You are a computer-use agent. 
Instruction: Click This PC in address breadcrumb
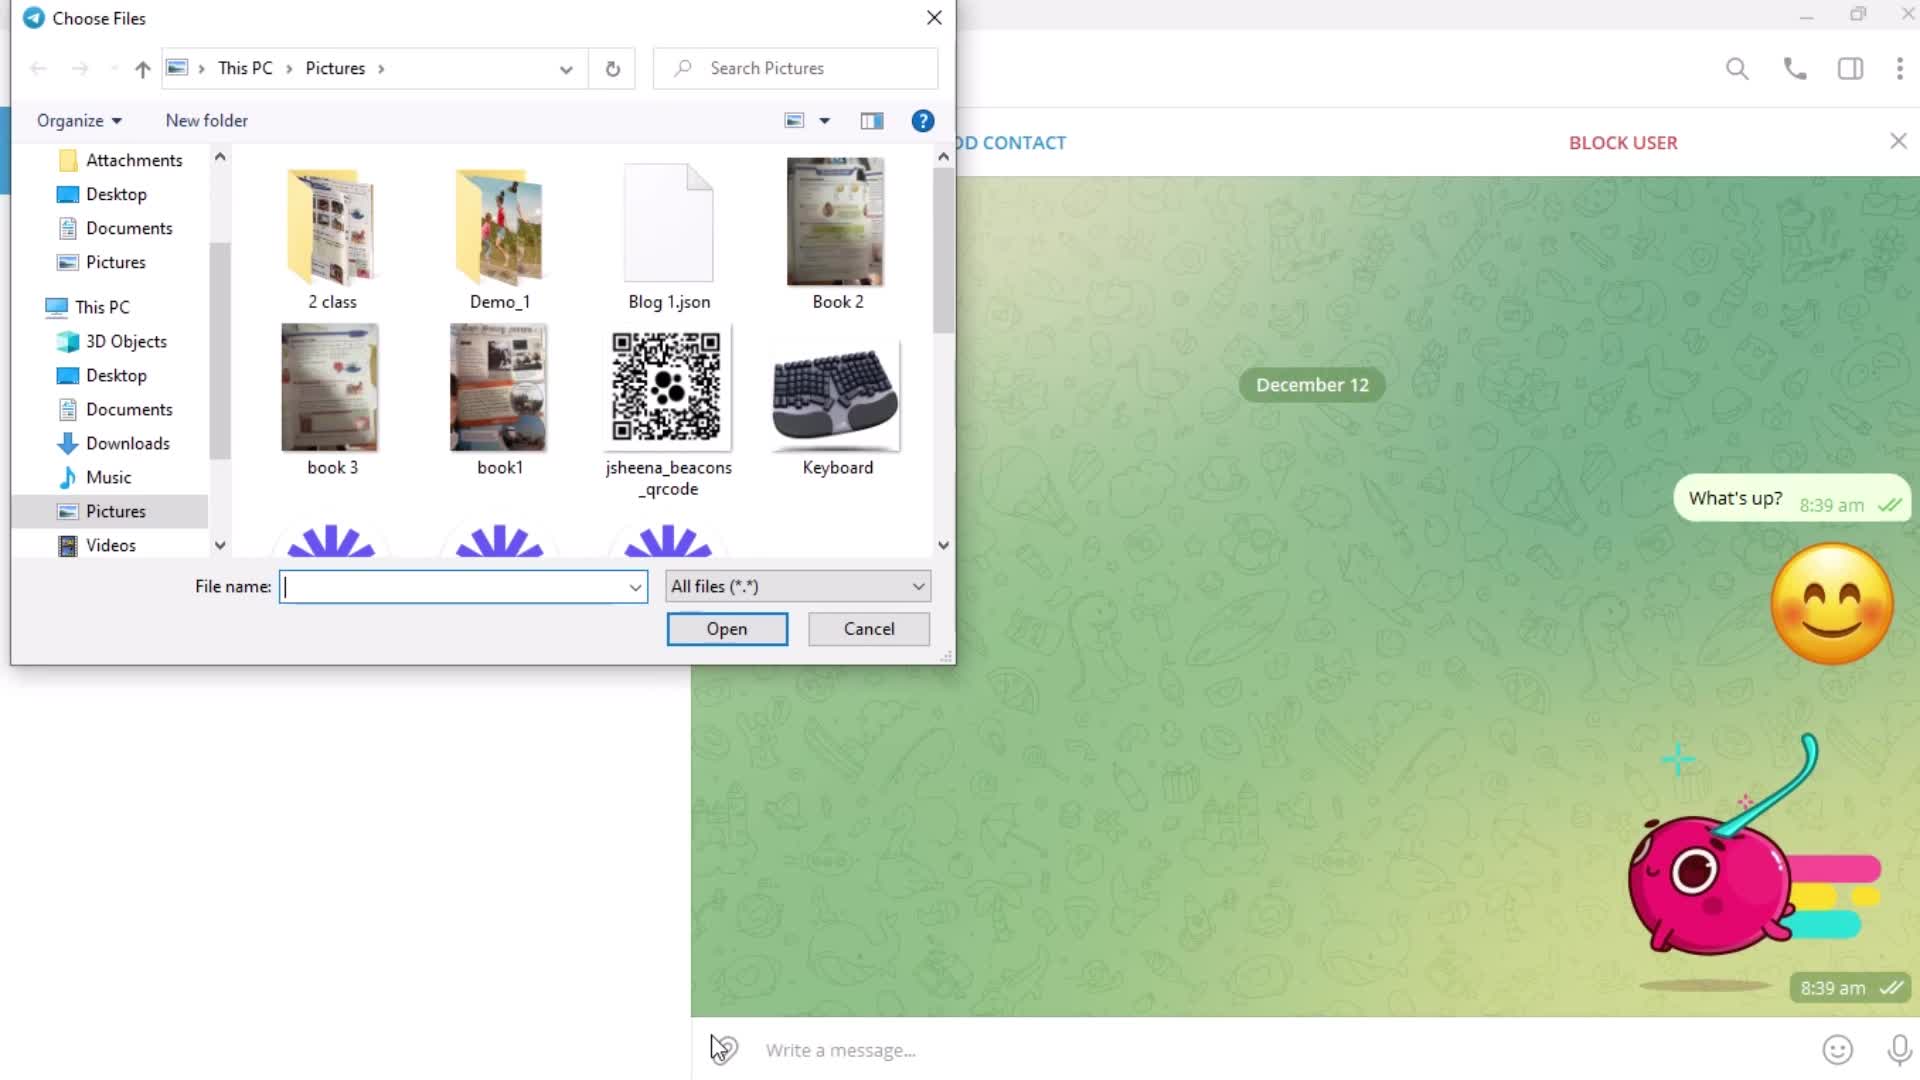pyautogui.click(x=245, y=68)
